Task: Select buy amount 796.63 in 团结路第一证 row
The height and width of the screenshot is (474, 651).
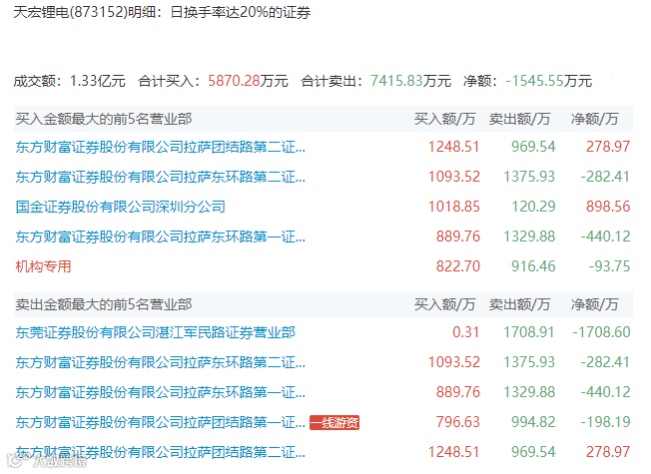Action: click(x=458, y=423)
